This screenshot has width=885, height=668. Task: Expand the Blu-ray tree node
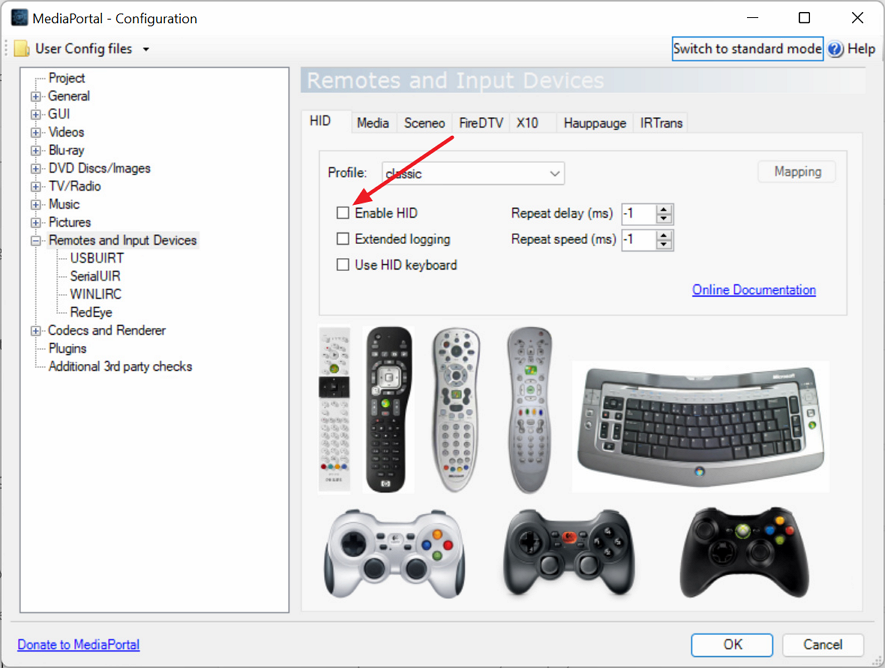coord(36,151)
